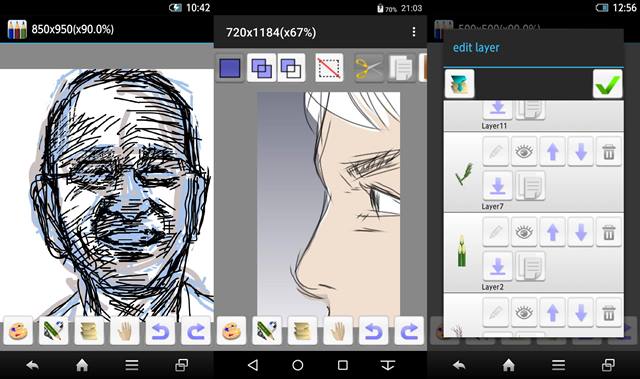Image resolution: width=640 pixels, height=379 pixels.
Task: Delete layer below Layer2 with trash icon
Action: click(609, 313)
